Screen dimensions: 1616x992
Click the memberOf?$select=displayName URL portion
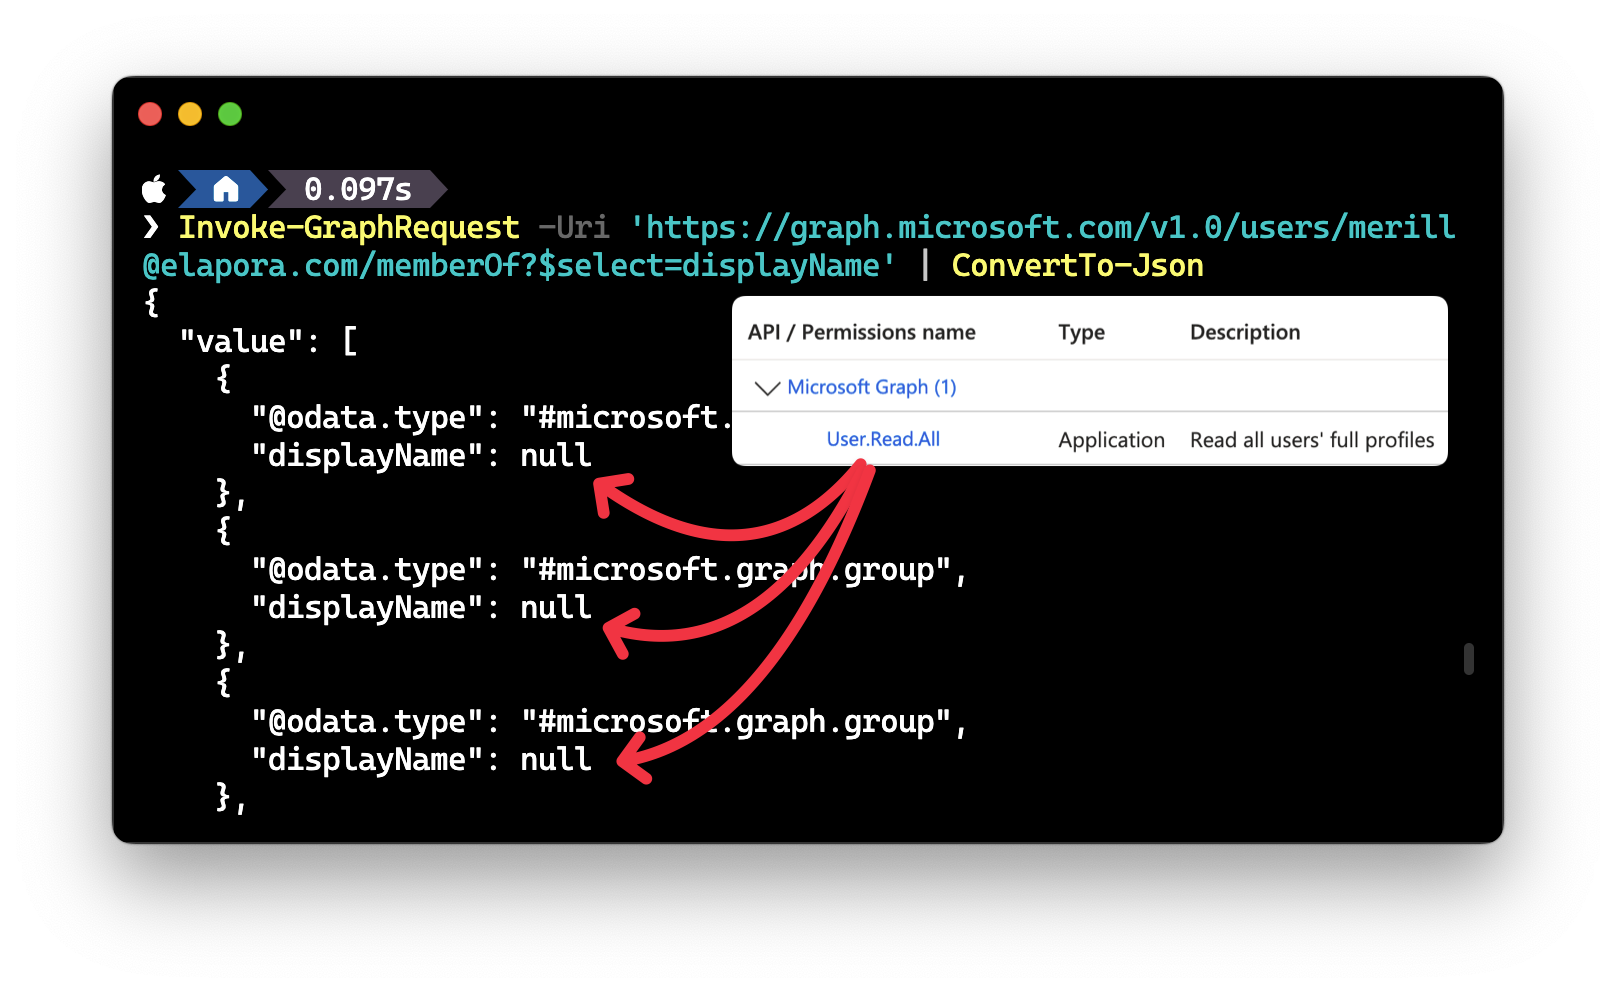click(627, 266)
